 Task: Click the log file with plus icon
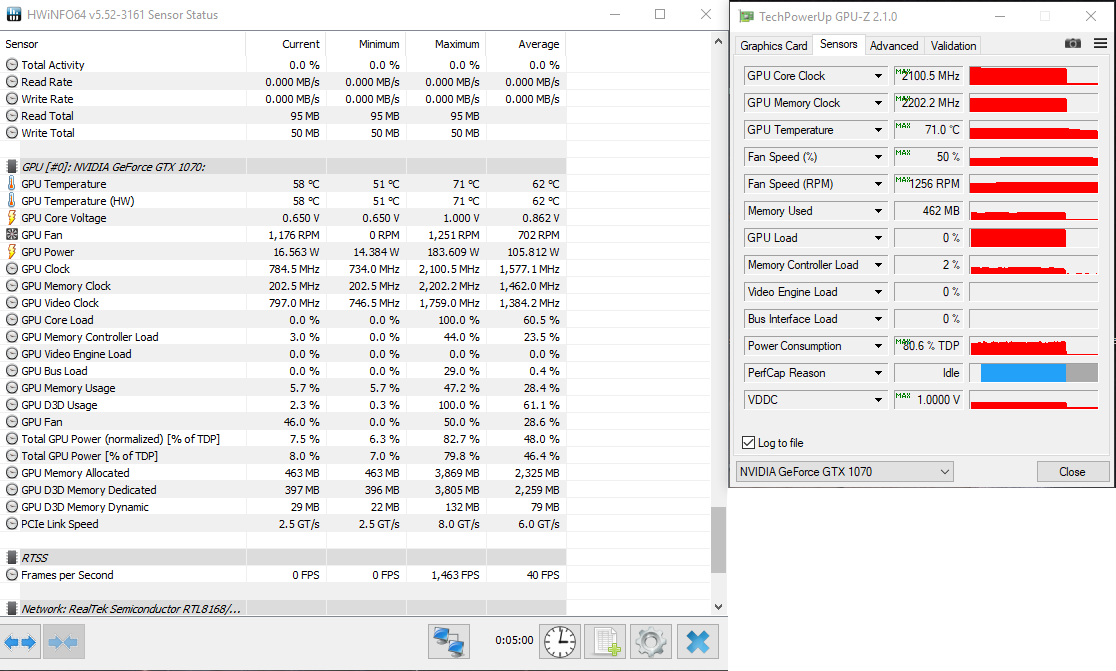point(606,642)
